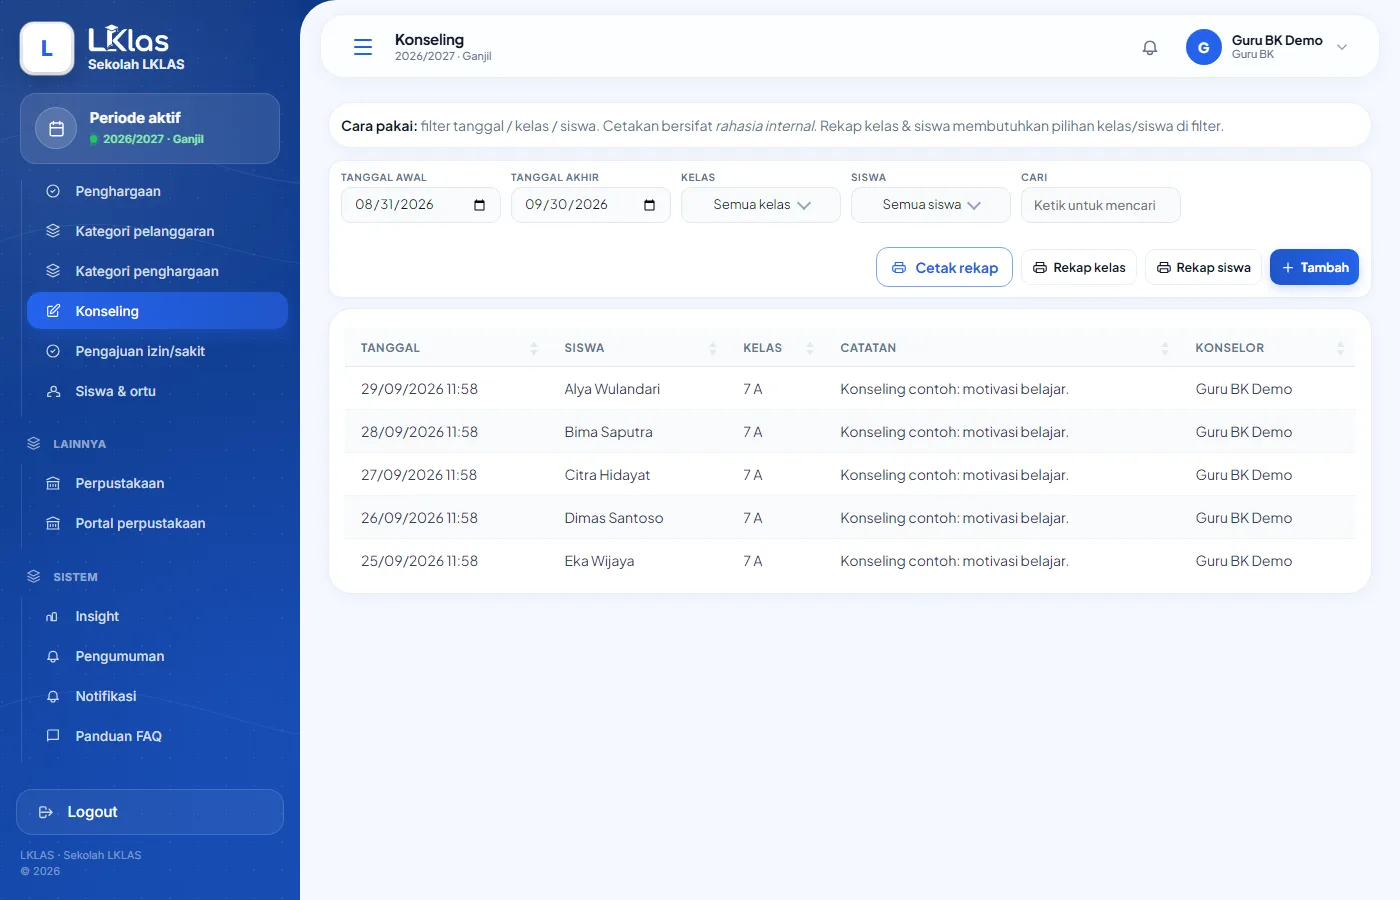Image resolution: width=1400 pixels, height=900 pixels.
Task: Open Kategori penghargaan menu item
Action: pyautogui.click(x=157, y=271)
